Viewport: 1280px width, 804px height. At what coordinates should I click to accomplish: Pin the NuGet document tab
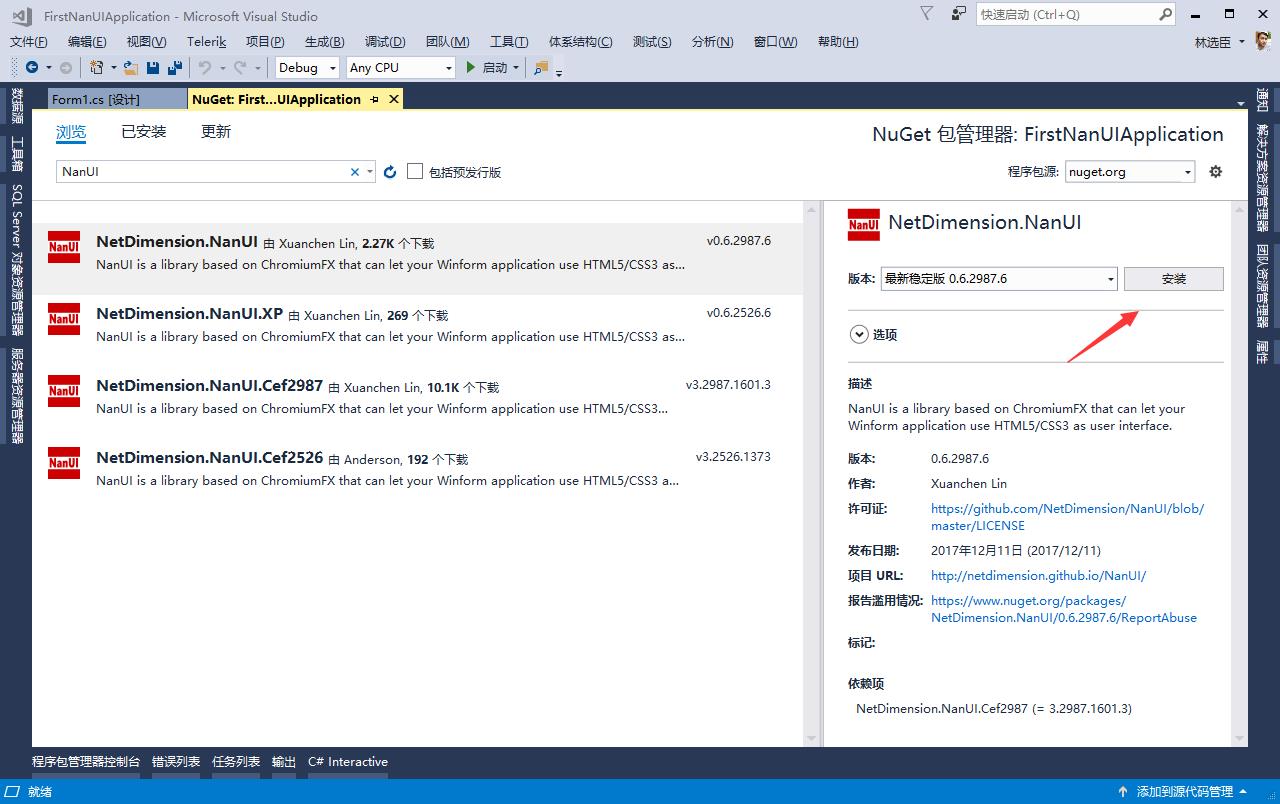tap(374, 99)
